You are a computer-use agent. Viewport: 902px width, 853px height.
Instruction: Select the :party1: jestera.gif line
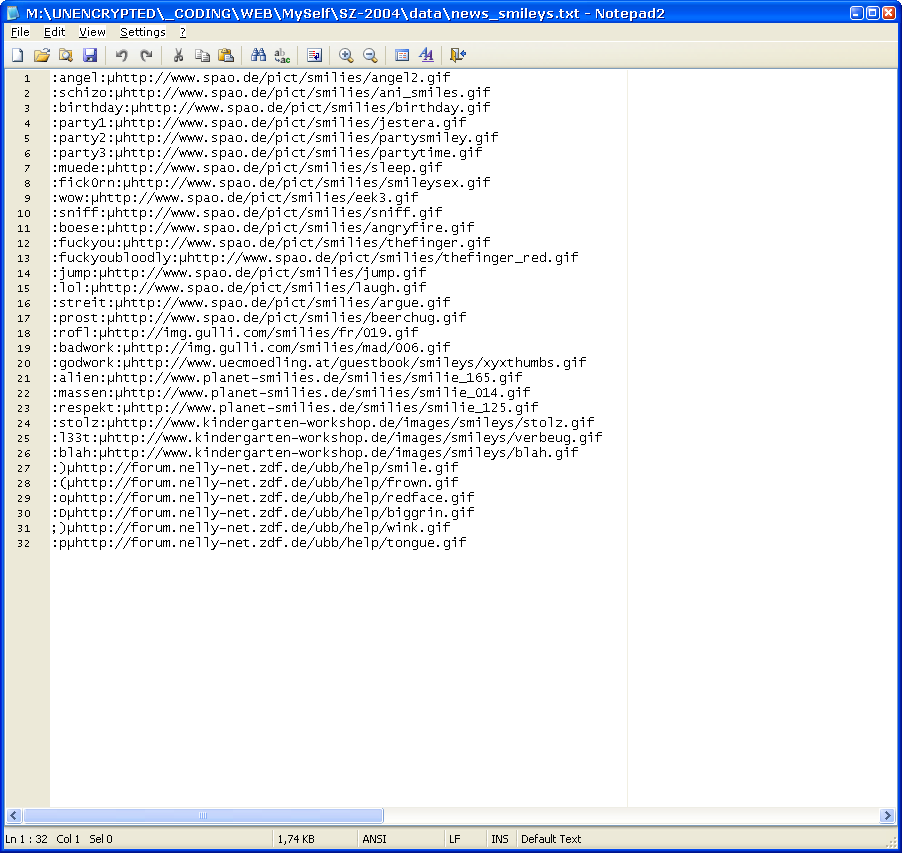pyautogui.click(x=259, y=123)
